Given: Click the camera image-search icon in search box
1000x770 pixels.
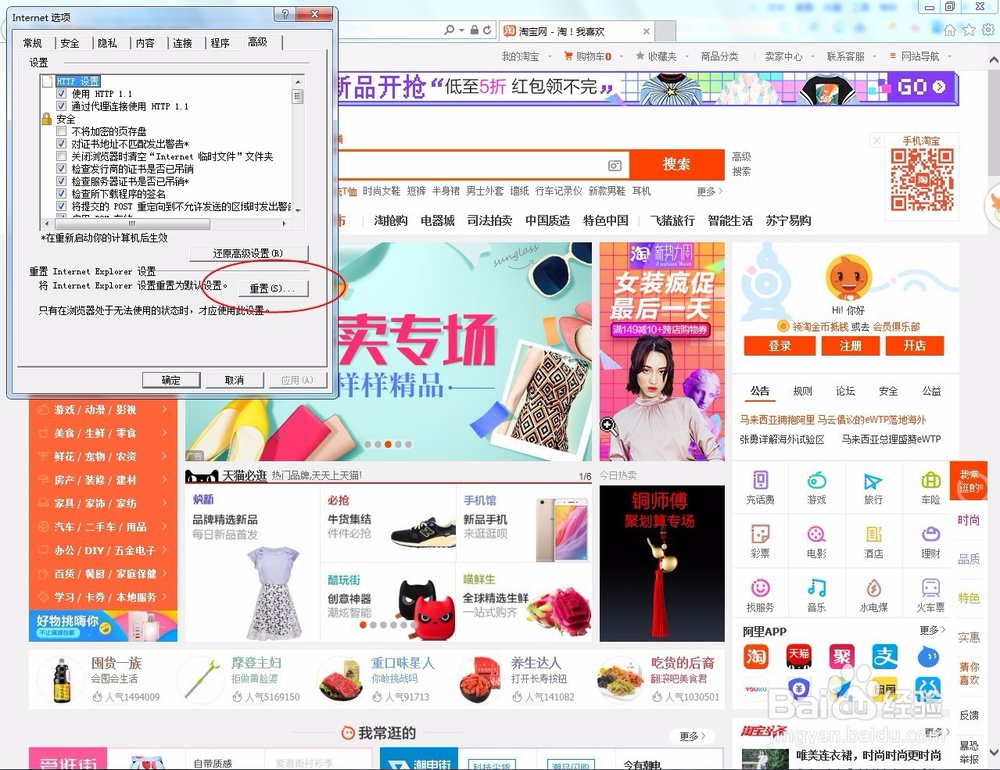Looking at the screenshot, I should click(x=614, y=165).
